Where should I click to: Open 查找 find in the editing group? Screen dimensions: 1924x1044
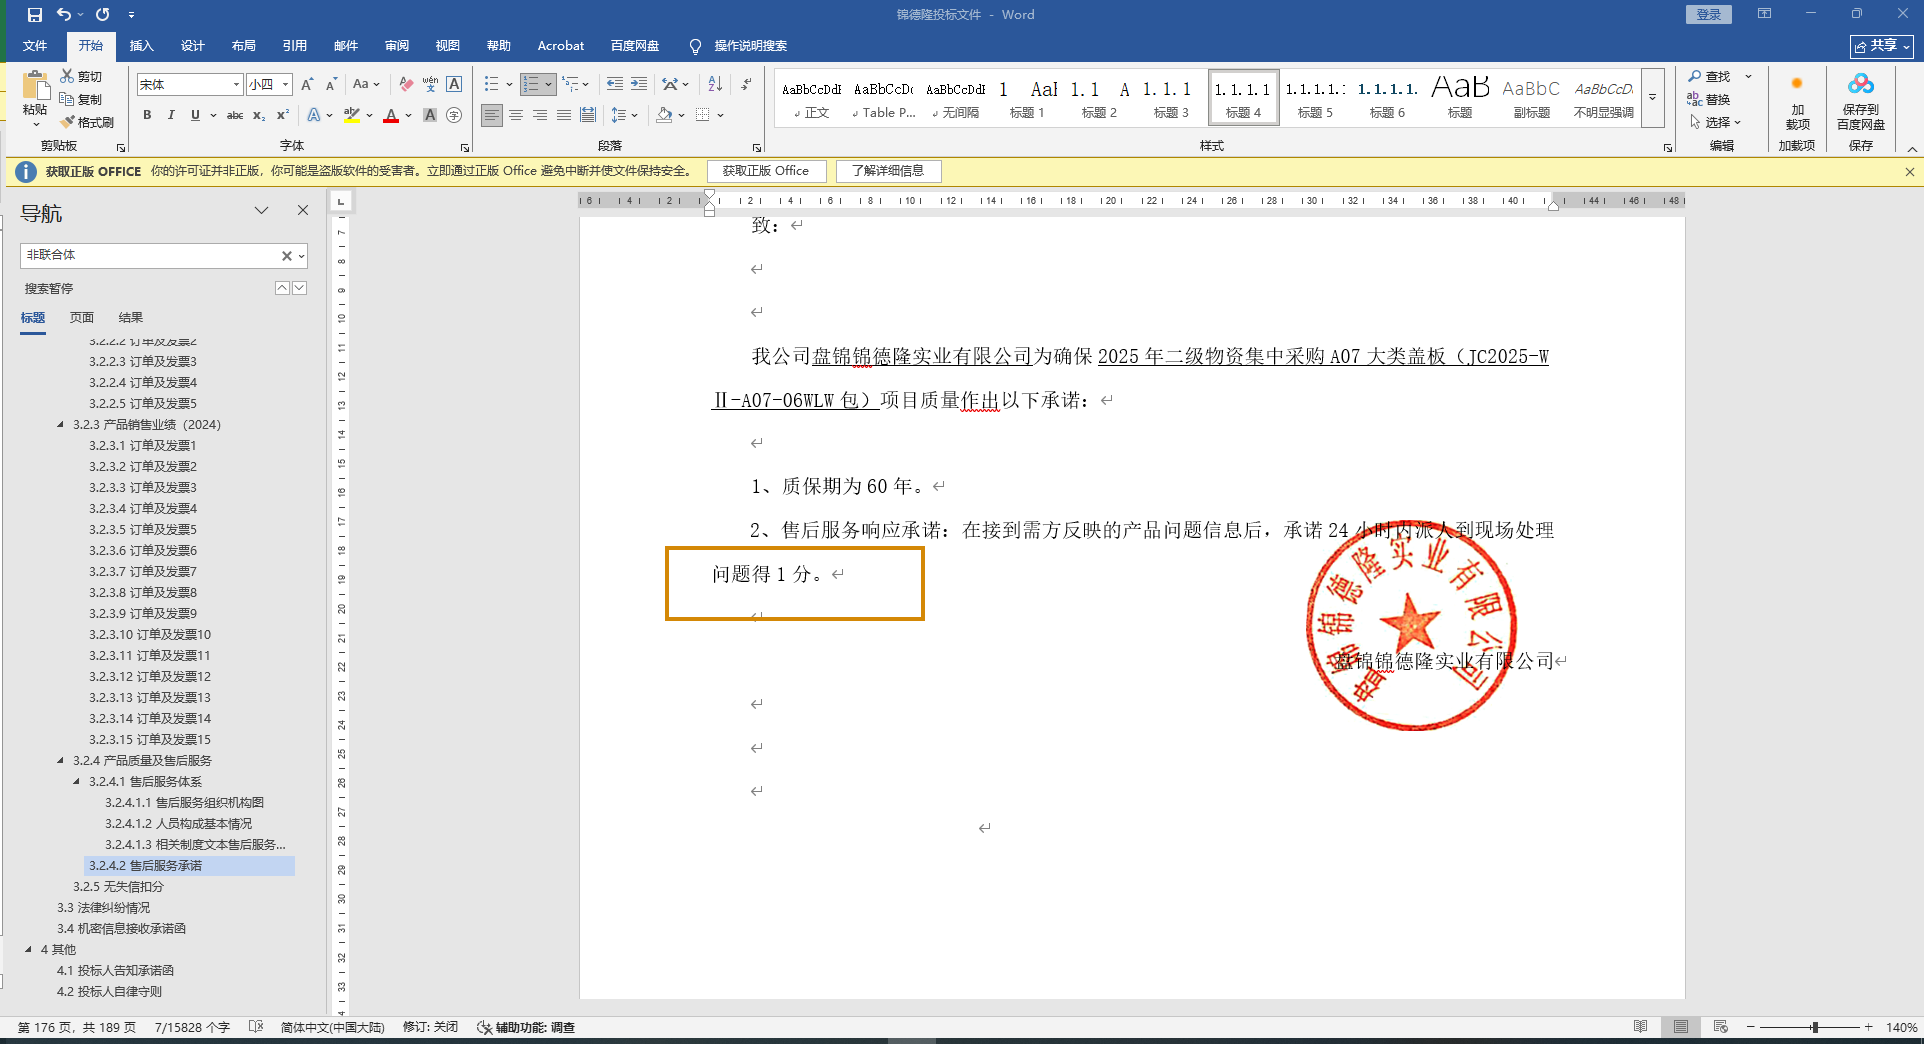tap(1712, 76)
